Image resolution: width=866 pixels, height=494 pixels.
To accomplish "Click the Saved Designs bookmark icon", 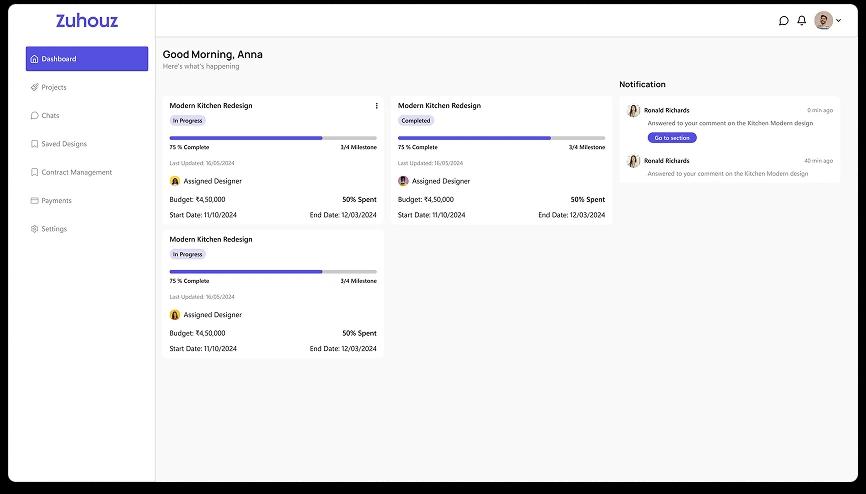I will [x=35, y=144].
